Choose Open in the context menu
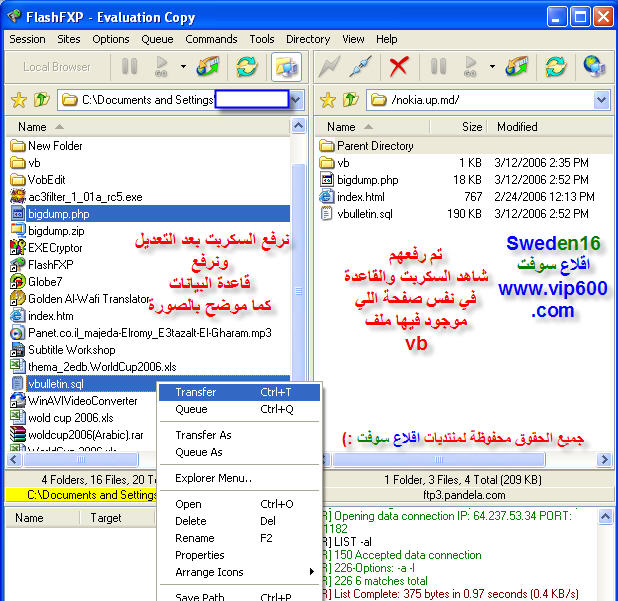618x601 pixels. [x=240, y=504]
